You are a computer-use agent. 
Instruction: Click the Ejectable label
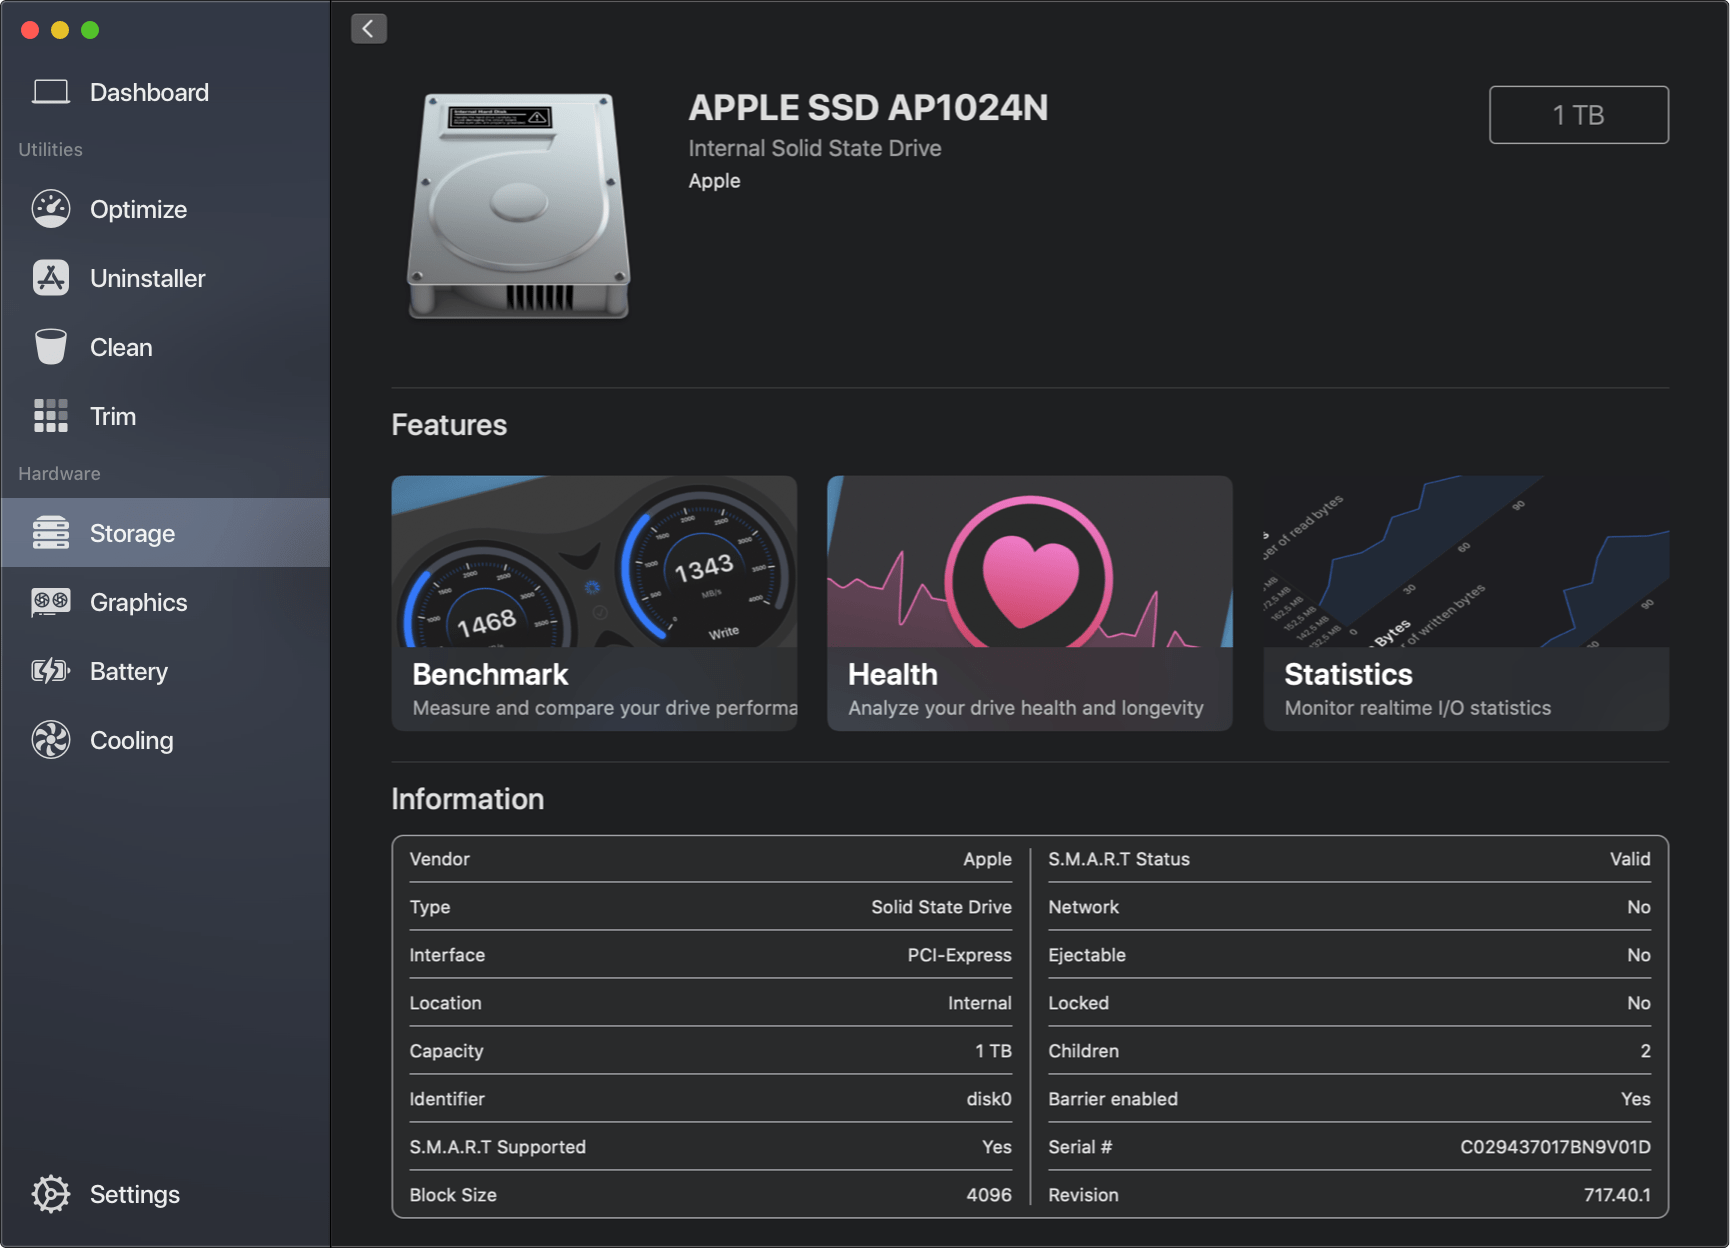[x=1086, y=955]
